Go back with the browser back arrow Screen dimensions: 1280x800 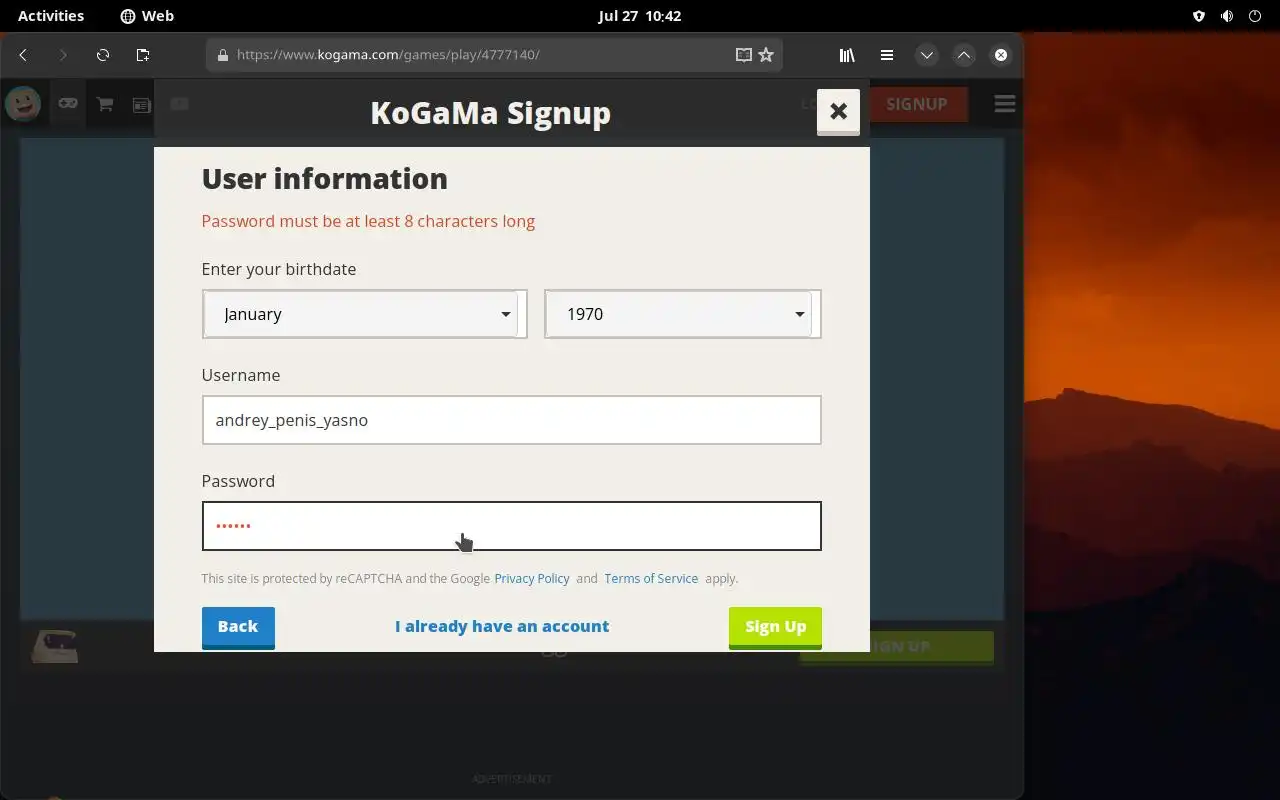click(x=23, y=55)
